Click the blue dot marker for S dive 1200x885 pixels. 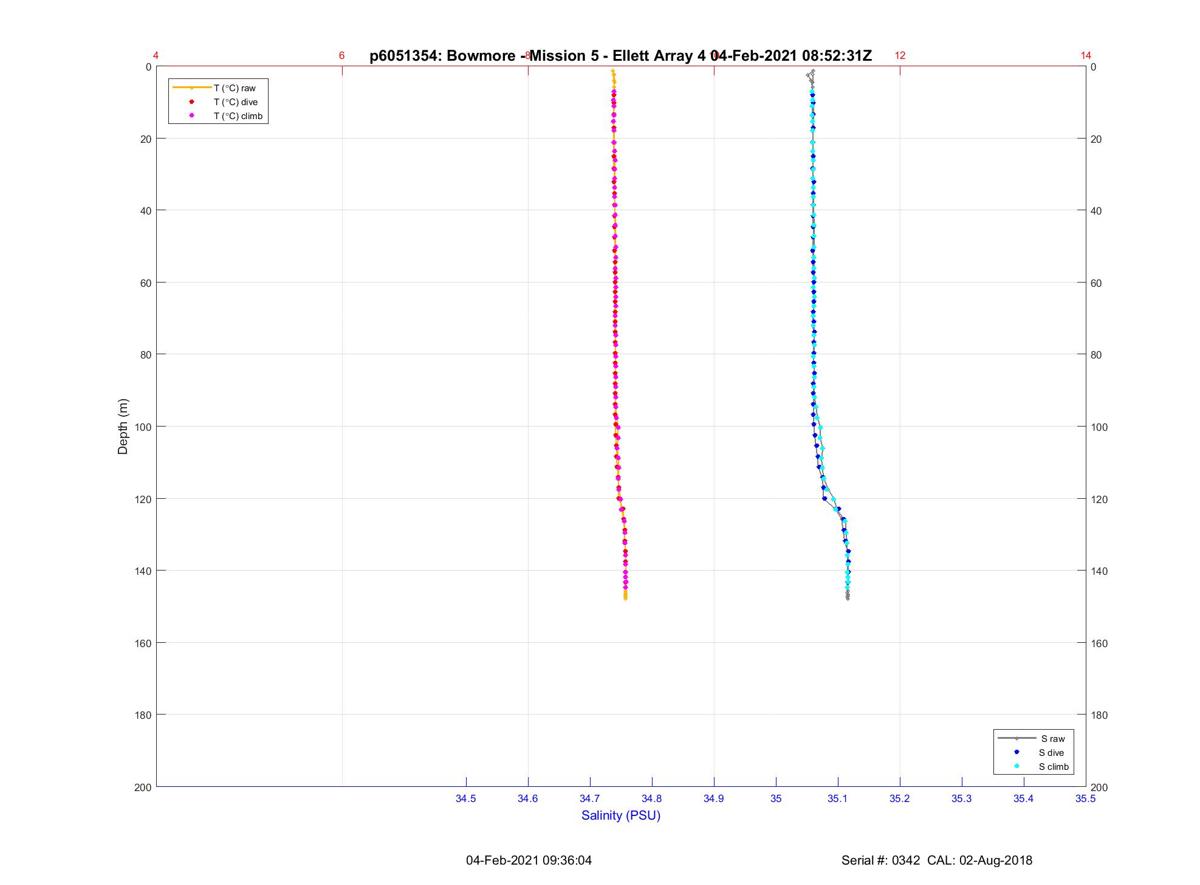[x=1017, y=752]
